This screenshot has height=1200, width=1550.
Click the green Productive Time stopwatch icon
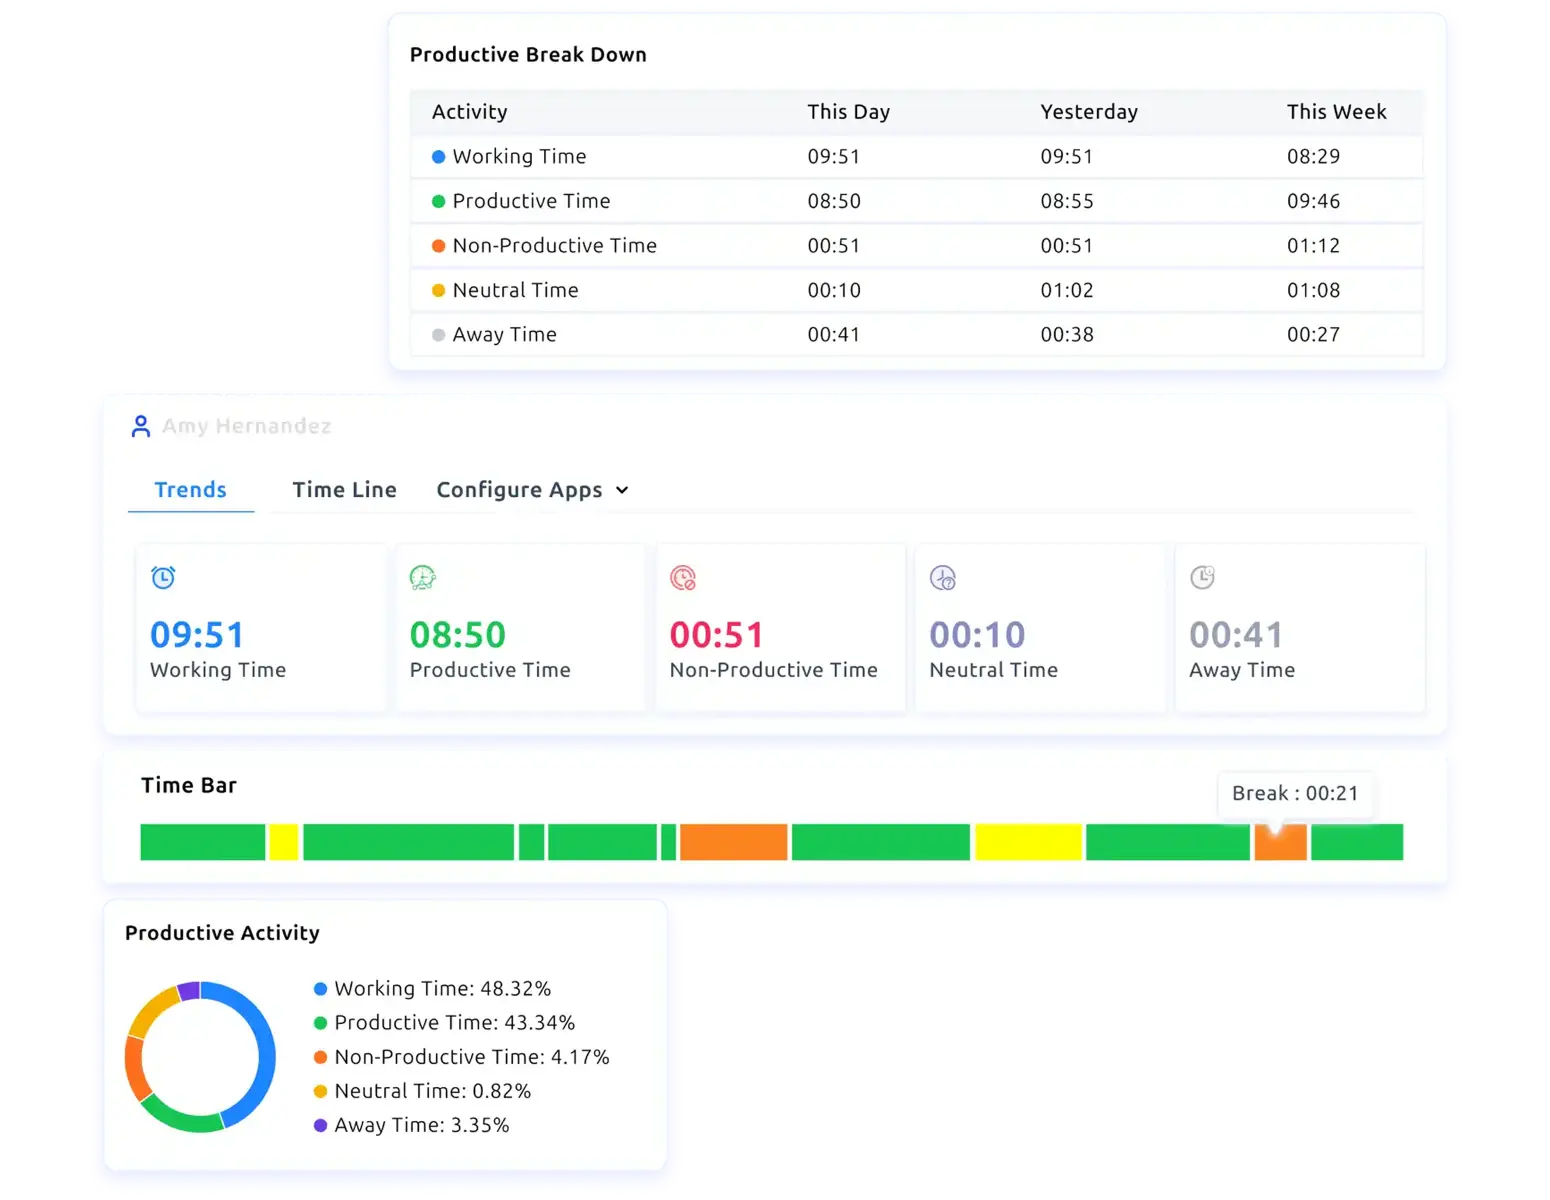[422, 578]
